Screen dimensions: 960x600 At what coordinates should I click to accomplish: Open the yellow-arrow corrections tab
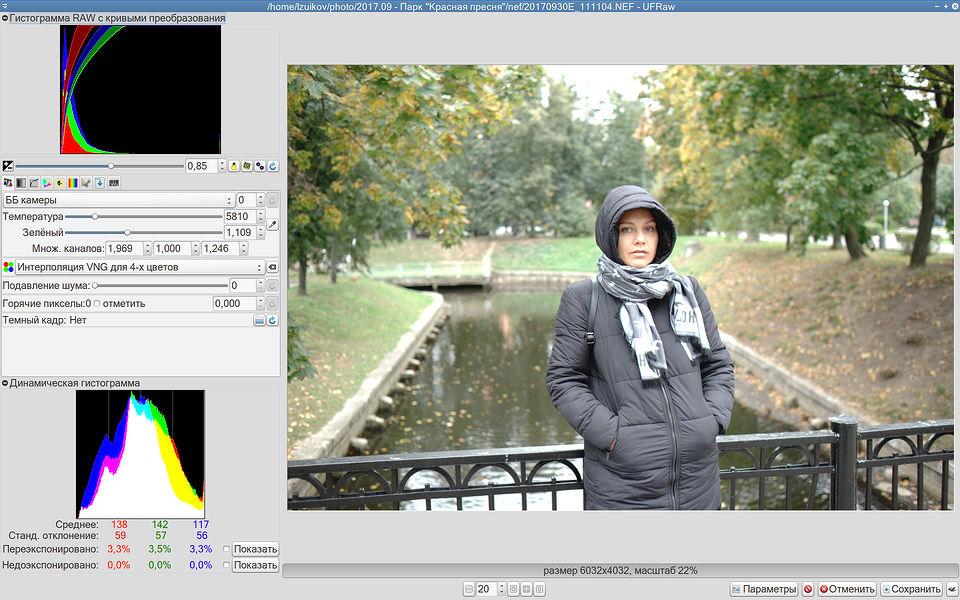point(60,182)
